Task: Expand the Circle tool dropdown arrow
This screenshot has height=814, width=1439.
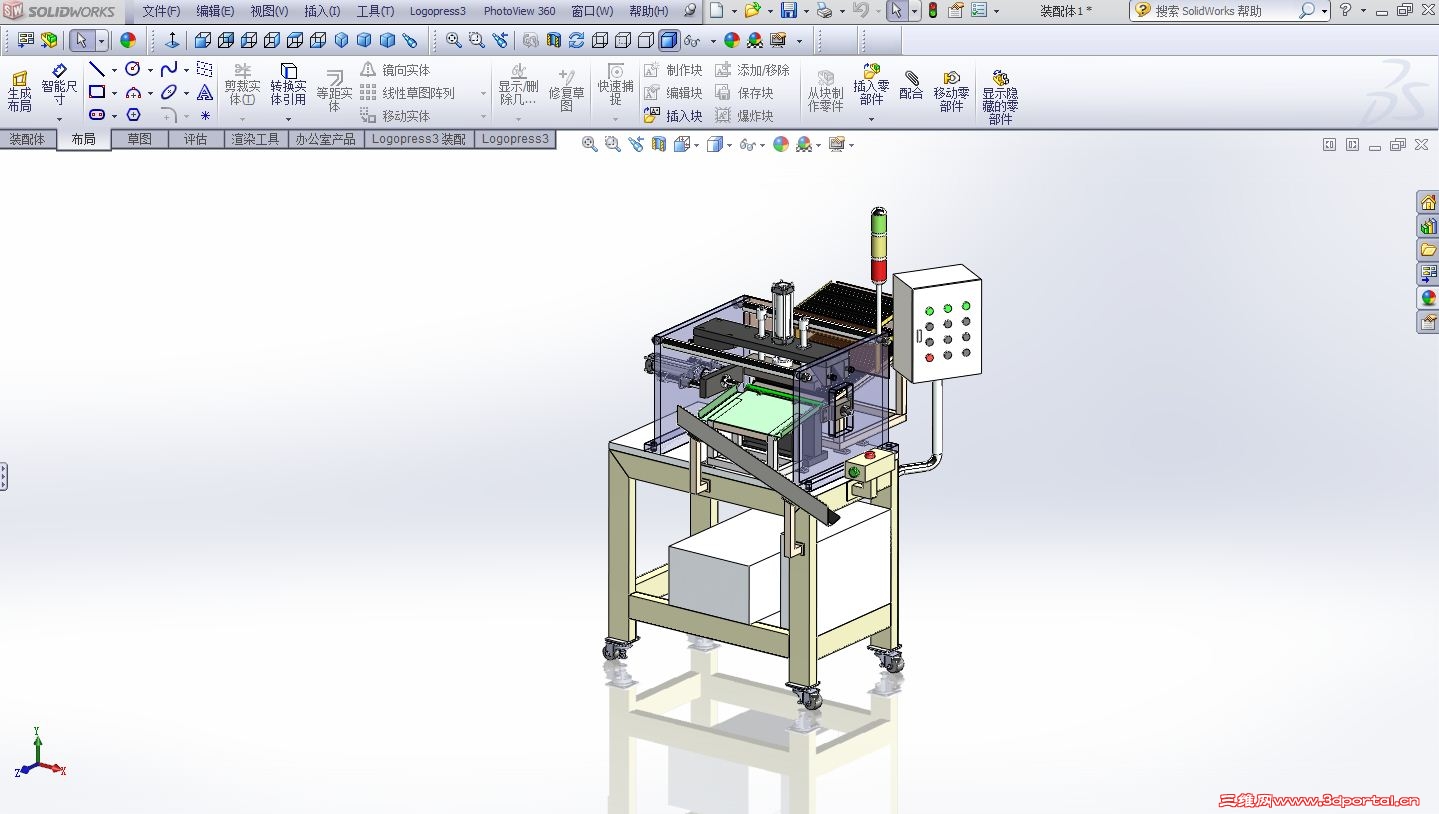Action: (x=149, y=70)
